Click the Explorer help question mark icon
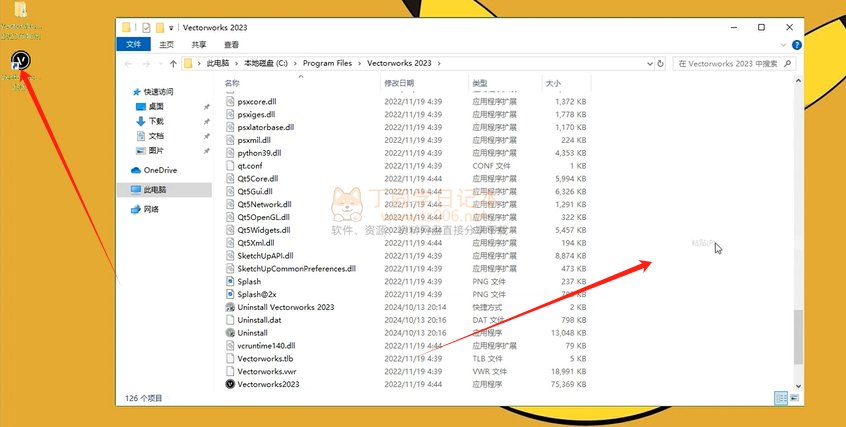Viewport: 846px width, 427px height. [796, 45]
